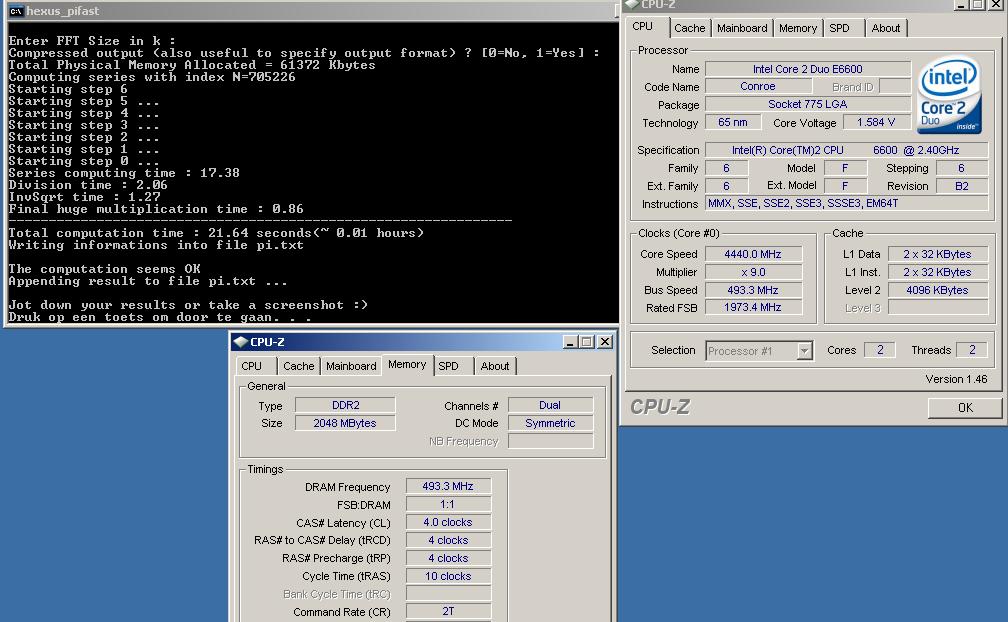
Task: Click the Channels # value Dual
Action: (x=550, y=405)
